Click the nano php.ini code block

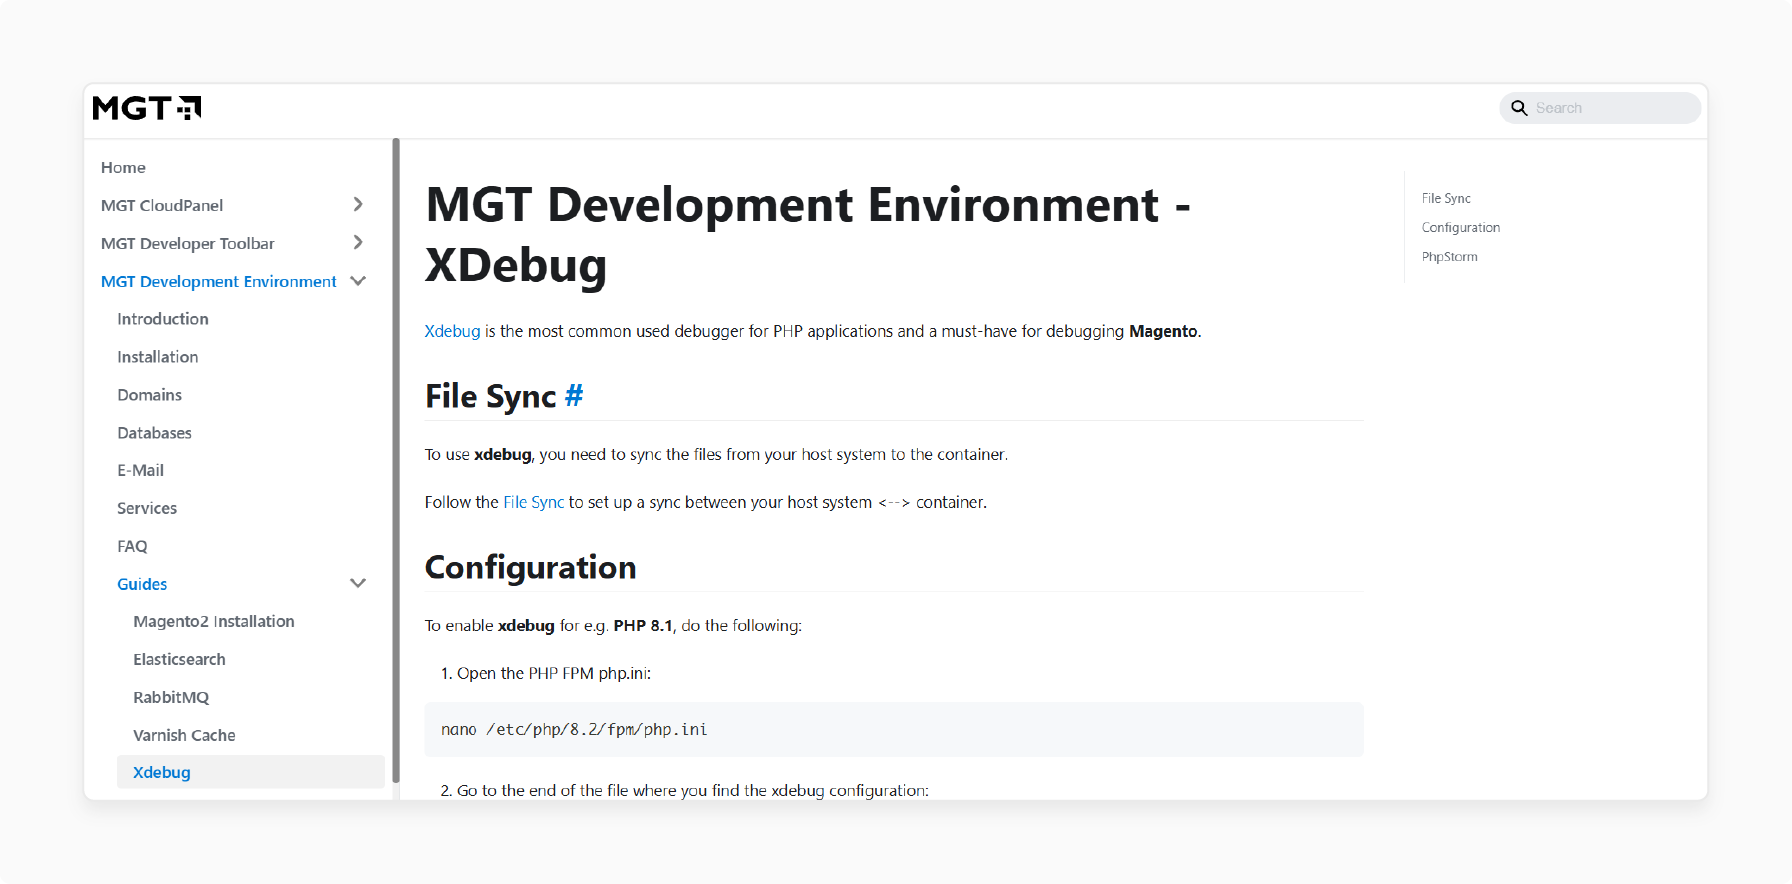click(x=894, y=730)
